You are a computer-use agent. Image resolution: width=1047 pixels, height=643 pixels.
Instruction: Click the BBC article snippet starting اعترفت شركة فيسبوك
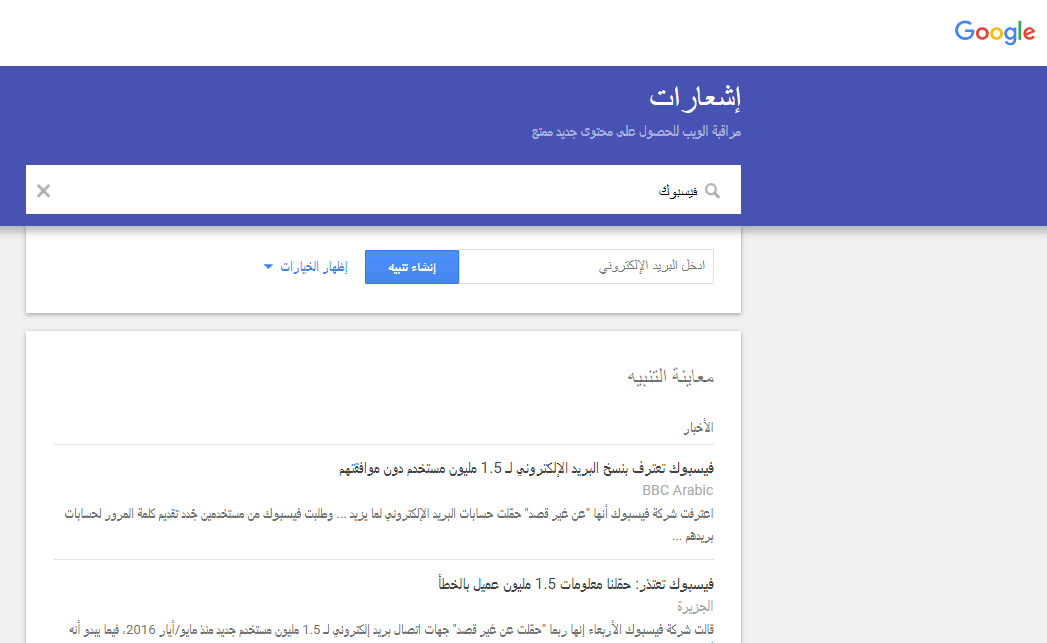click(x=389, y=525)
